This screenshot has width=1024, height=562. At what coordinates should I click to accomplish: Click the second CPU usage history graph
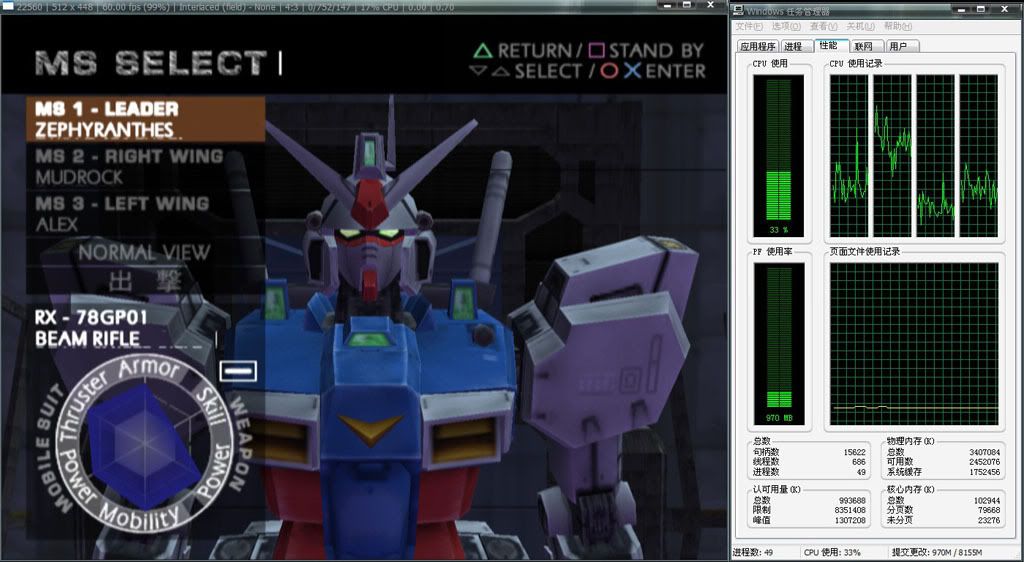coord(892,156)
